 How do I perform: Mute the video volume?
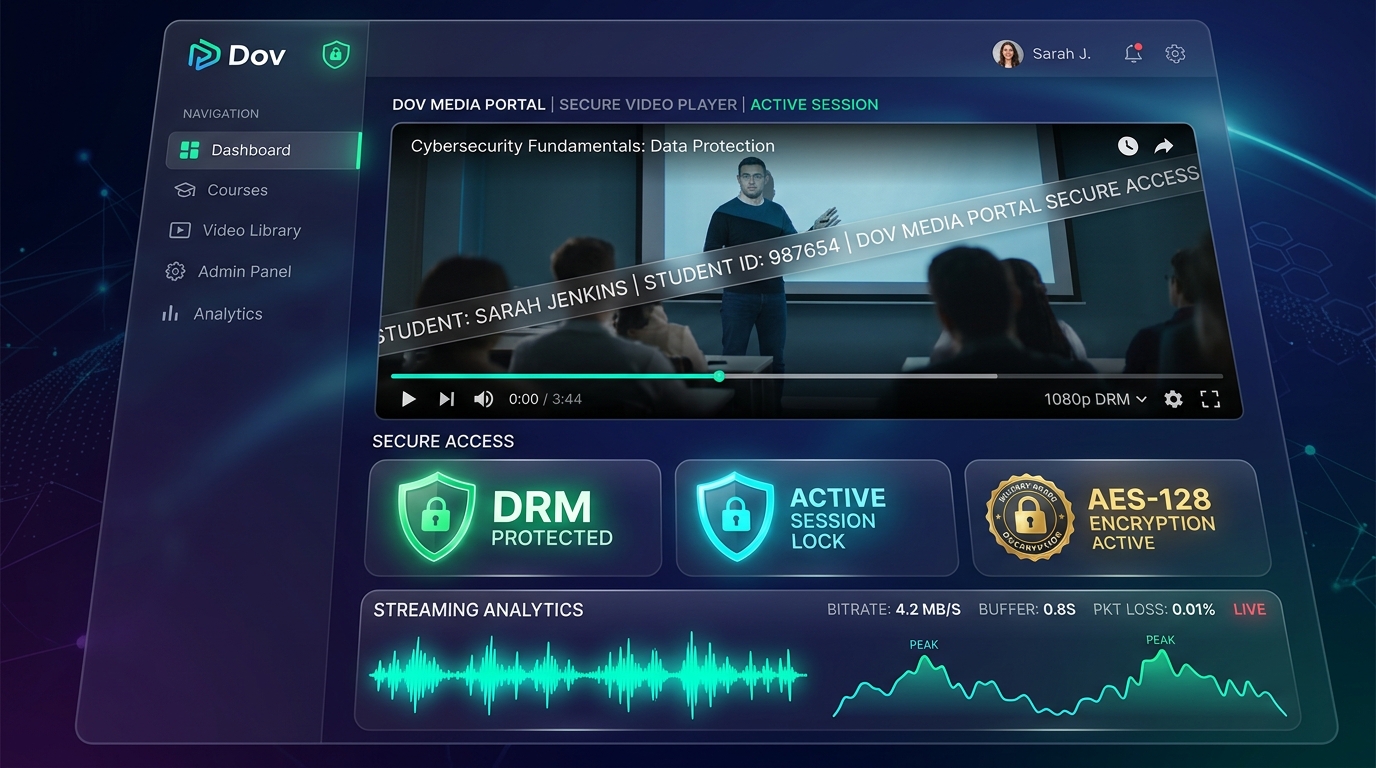point(483,399)
